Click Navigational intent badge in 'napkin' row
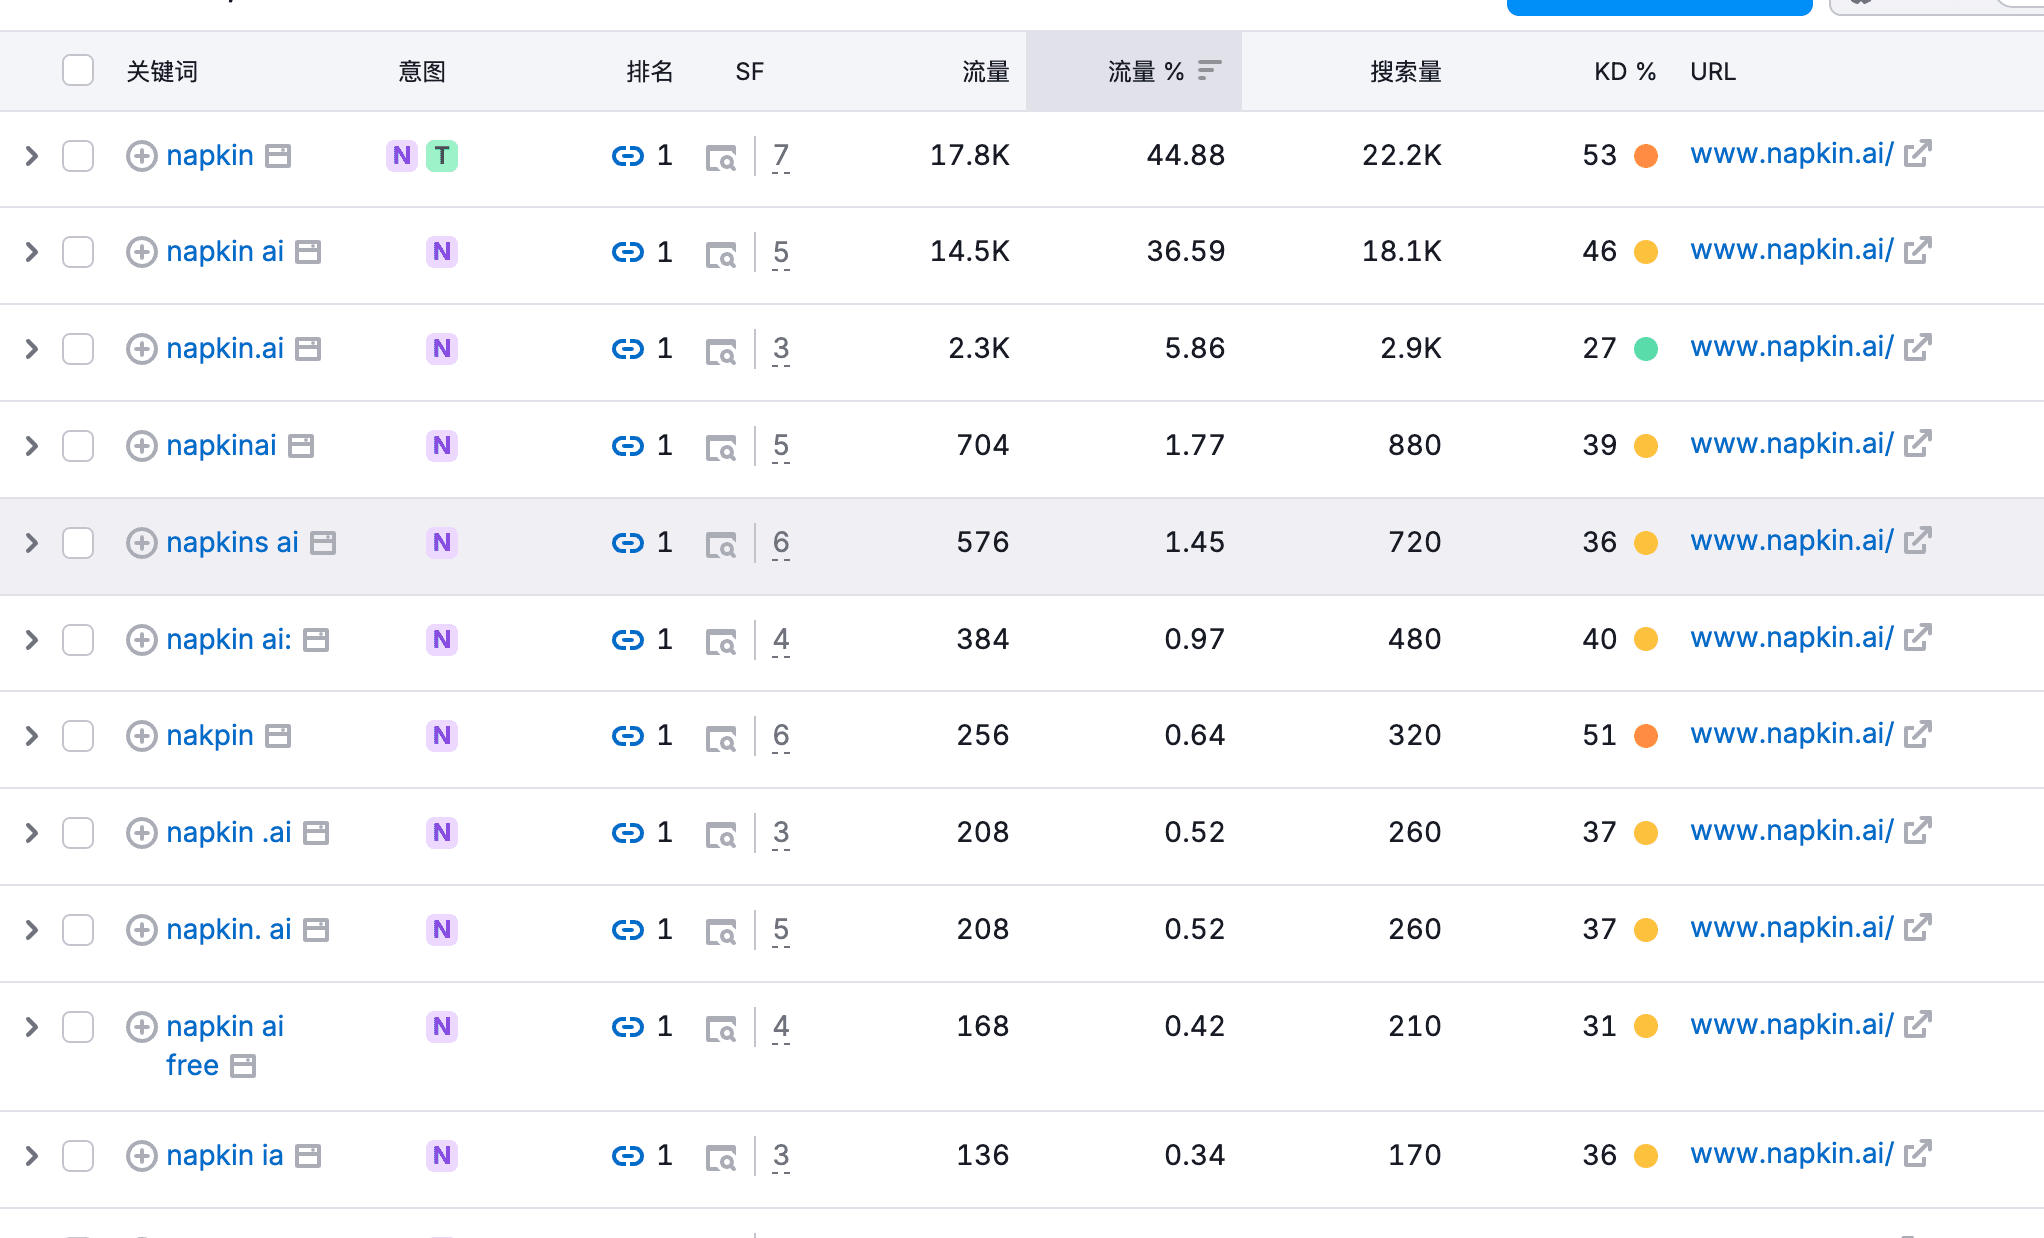The image size is (2044, 1238). pos(402,156)
